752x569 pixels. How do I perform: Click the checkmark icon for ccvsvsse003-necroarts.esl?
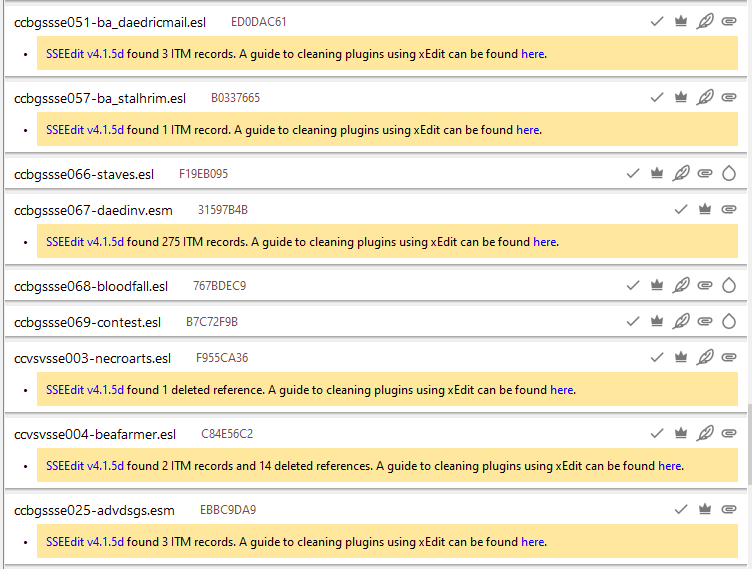tap(657, 357)
